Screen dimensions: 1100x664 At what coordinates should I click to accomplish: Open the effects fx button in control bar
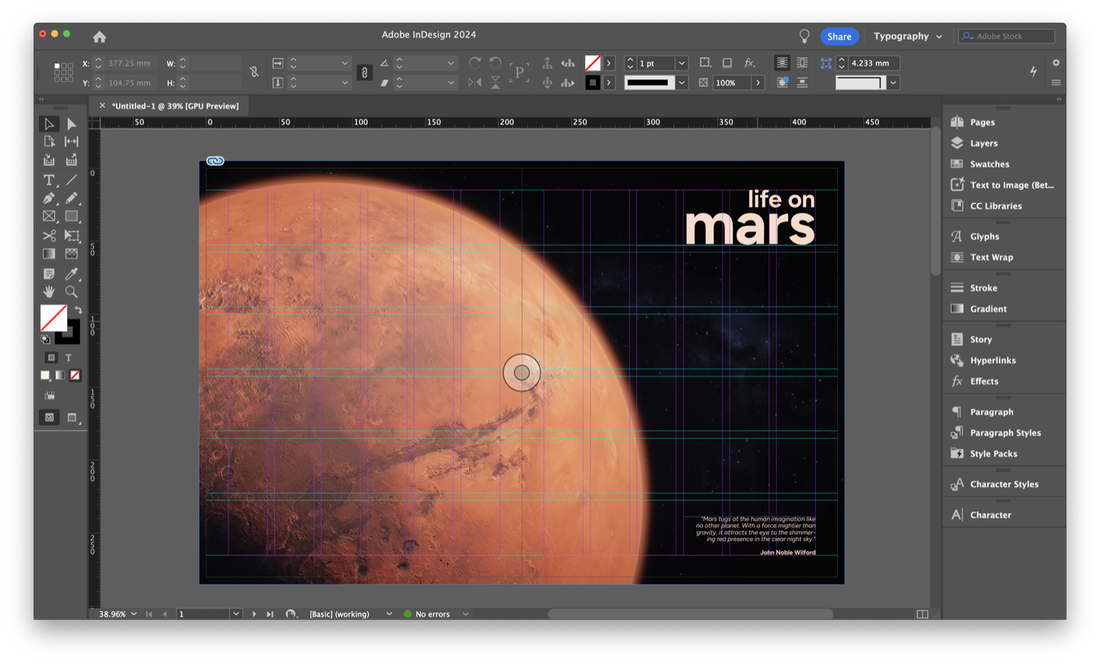click(750, 63)
